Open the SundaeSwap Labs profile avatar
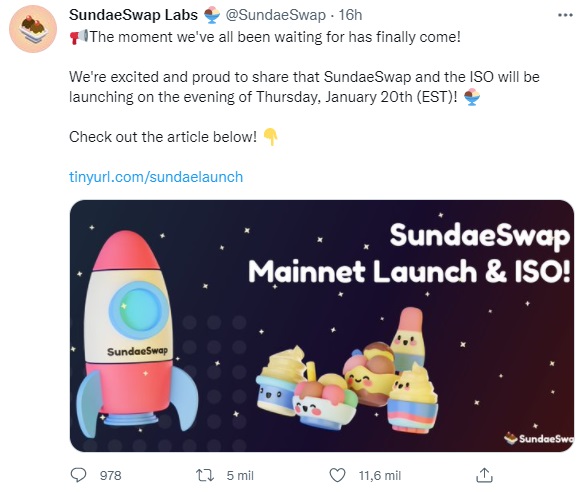Image resolution: width=587 pixels, height=492 pixels. (33, 29)
